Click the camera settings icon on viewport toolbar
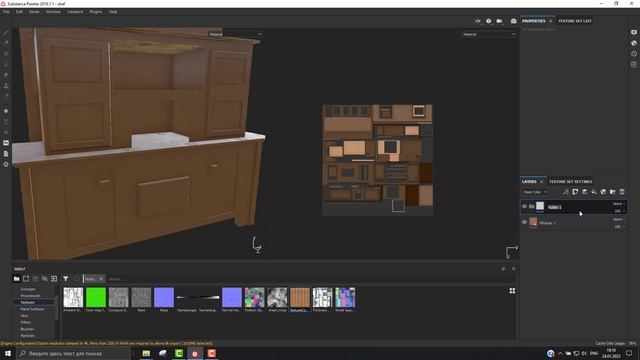Viewport: 640px width, 360px height. (x=500, y=21)
